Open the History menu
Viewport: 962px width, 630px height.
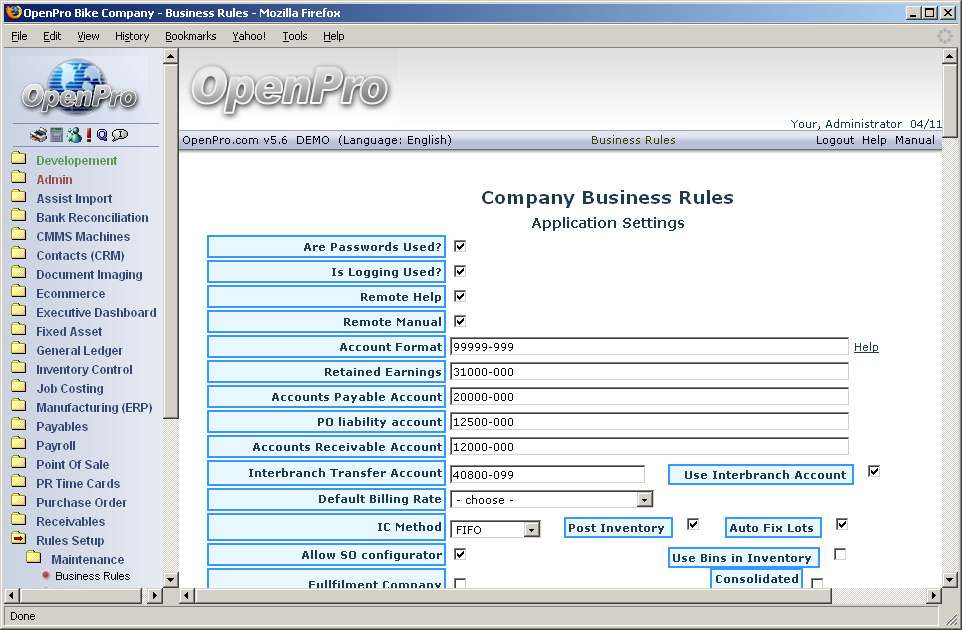click(131, 36)
